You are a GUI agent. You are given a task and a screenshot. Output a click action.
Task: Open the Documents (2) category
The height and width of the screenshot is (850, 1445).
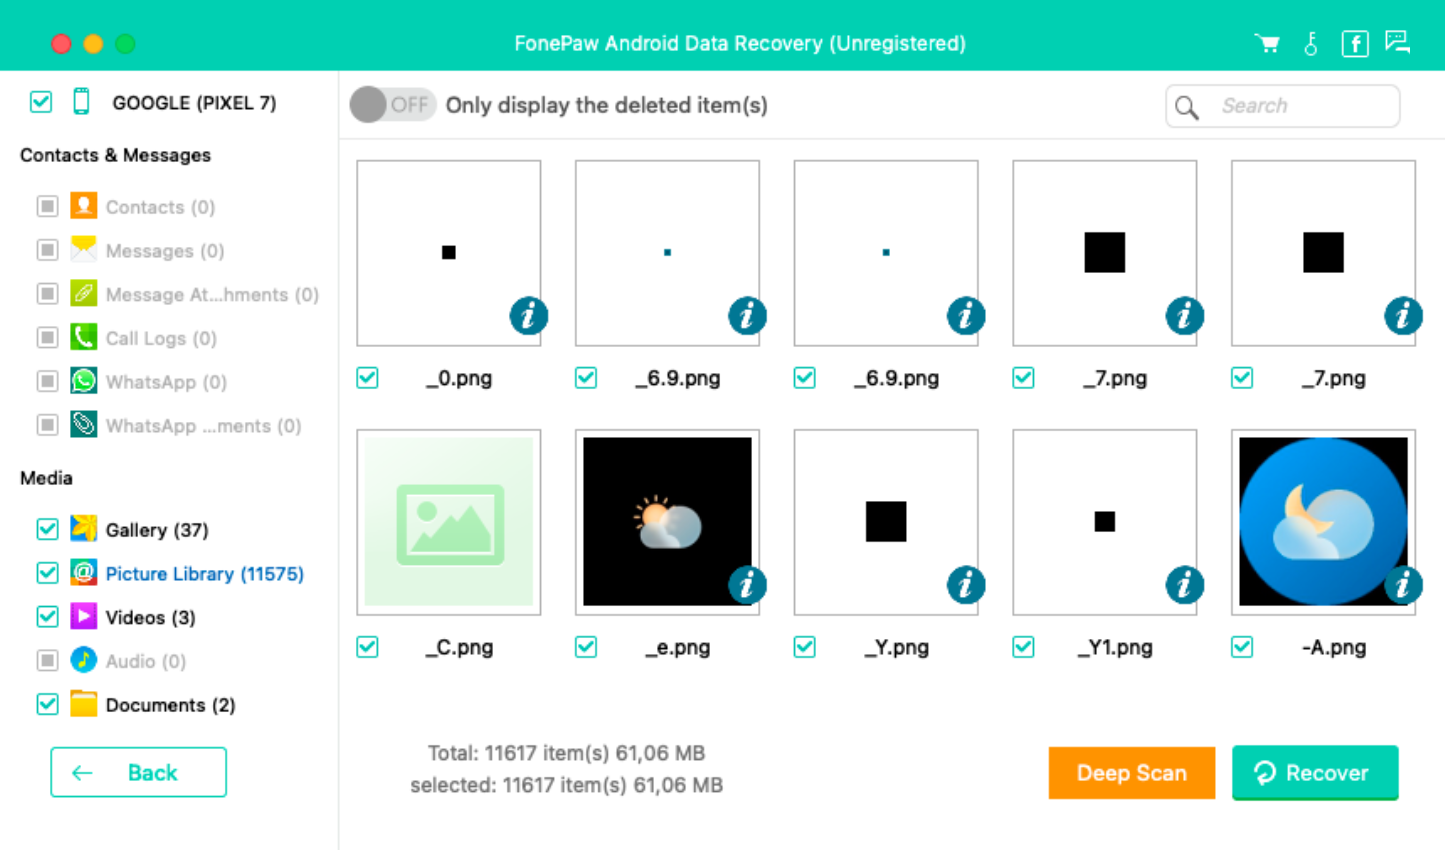[170, 705]
